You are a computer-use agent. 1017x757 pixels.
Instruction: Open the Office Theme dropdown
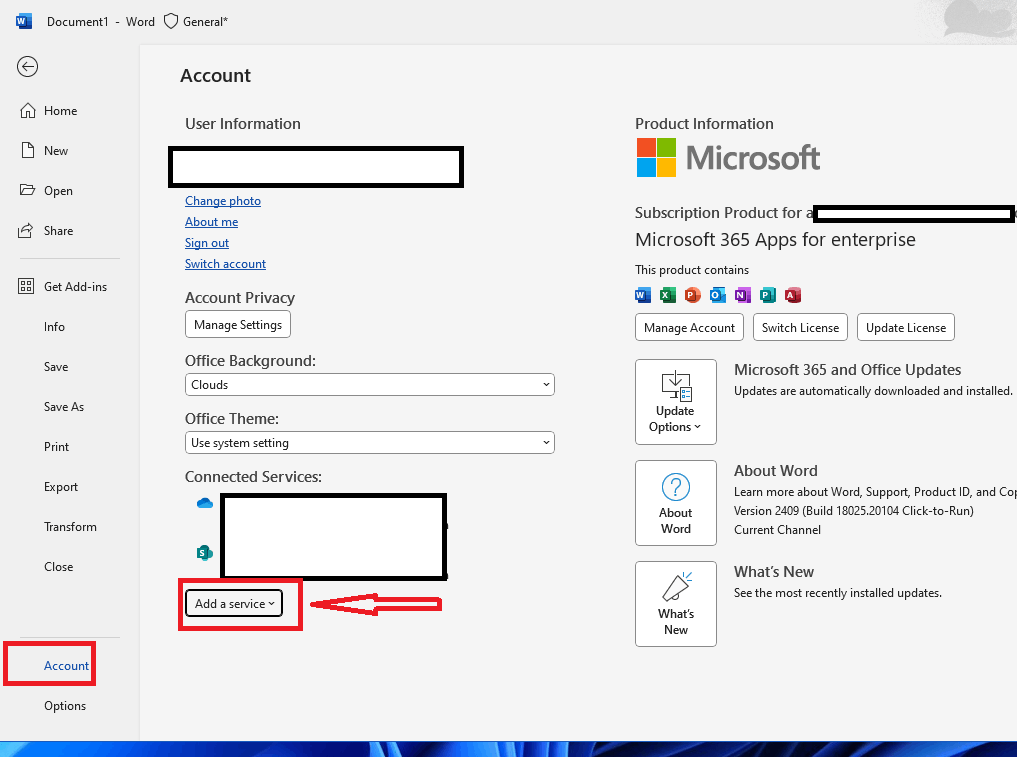click(x=370, y=443)
